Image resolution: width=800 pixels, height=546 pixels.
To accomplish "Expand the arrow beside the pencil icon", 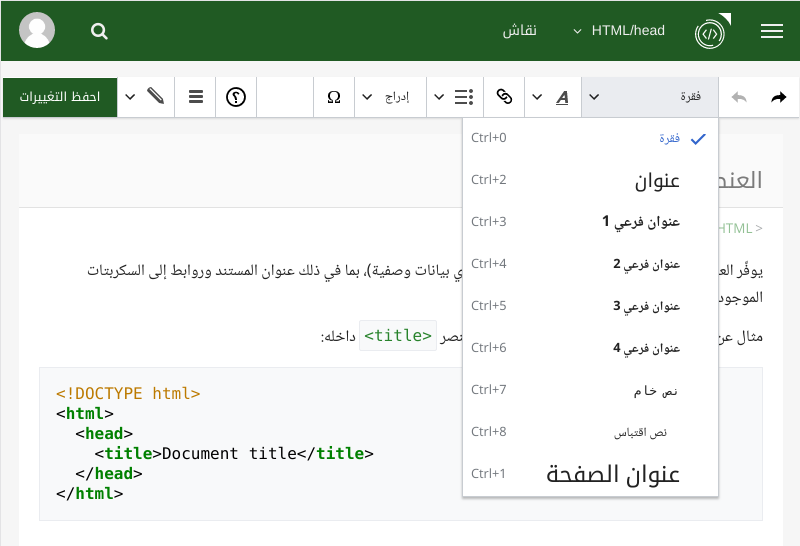I will (130, 97).
